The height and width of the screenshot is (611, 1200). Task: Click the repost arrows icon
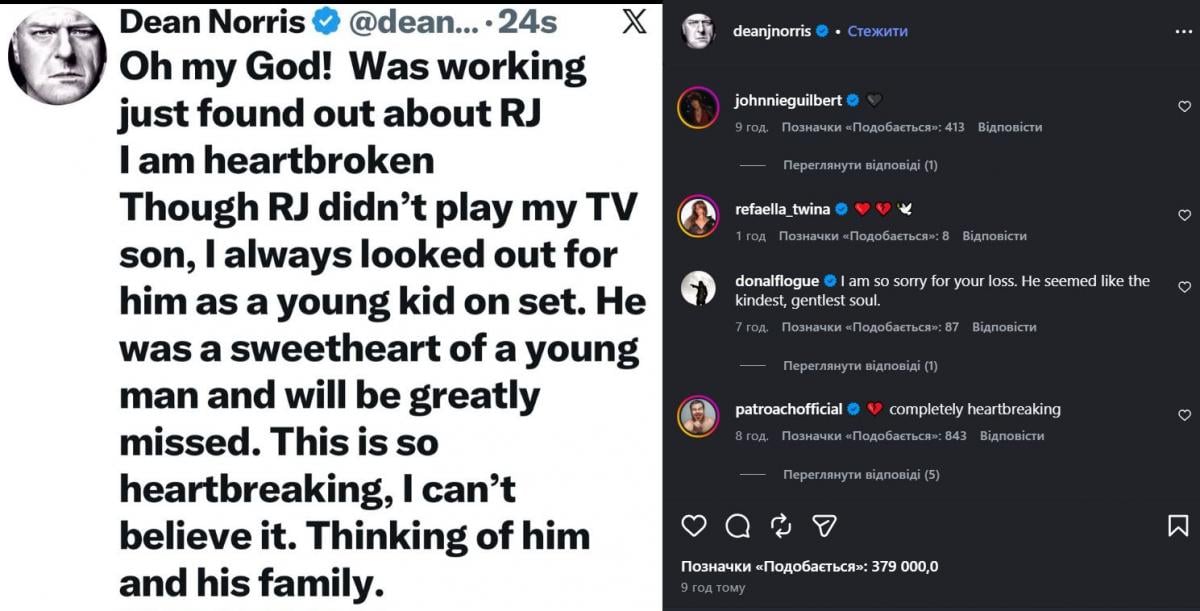(781, 526)
